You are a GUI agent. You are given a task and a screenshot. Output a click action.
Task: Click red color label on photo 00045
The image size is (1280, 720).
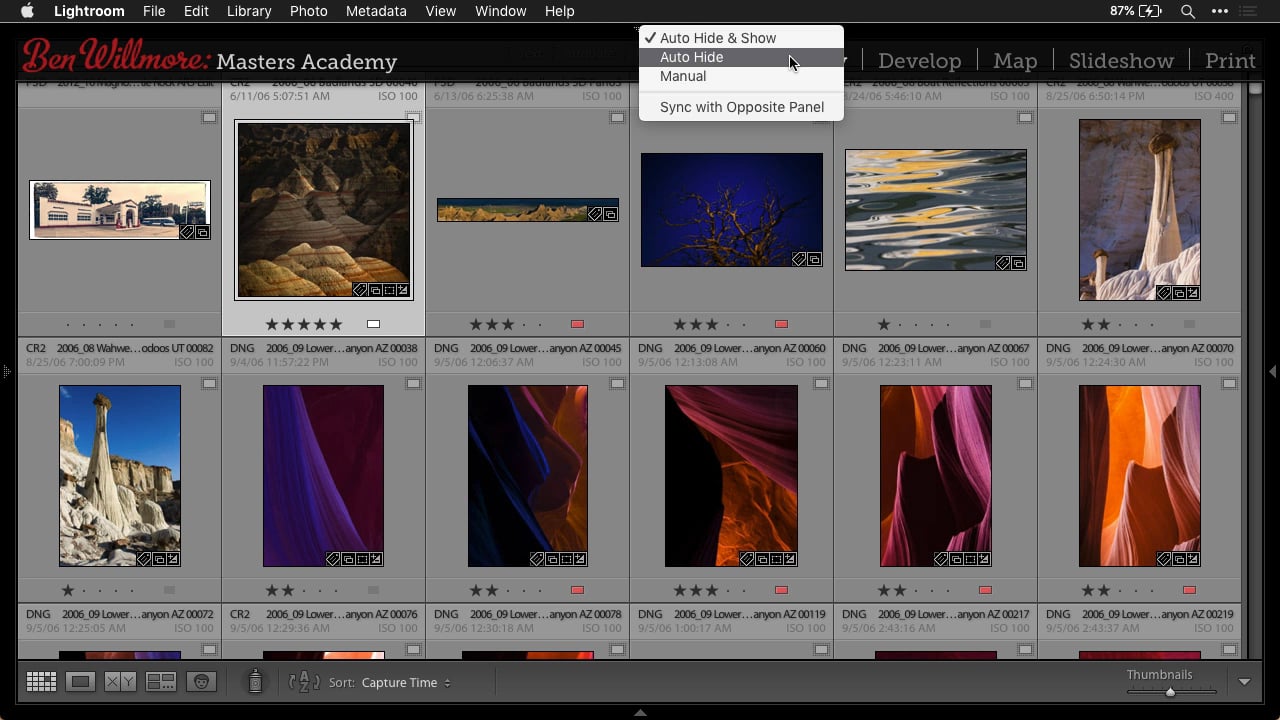click(x=577, y=590)
